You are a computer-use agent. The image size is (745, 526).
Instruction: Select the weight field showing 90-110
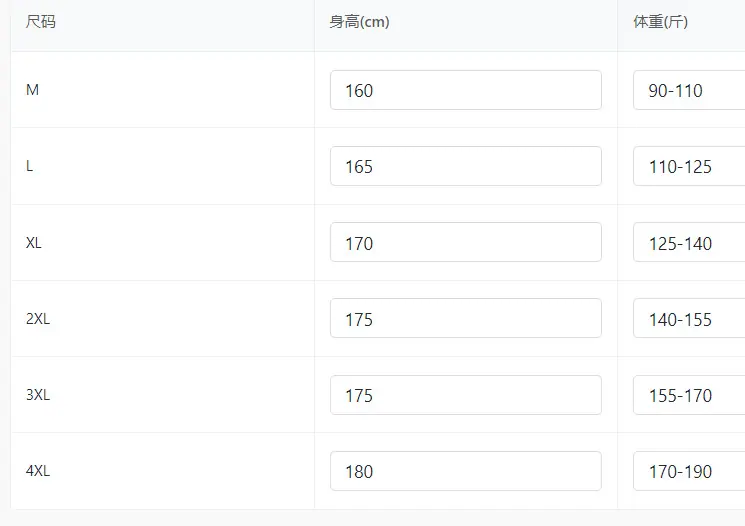pos(689,90)
